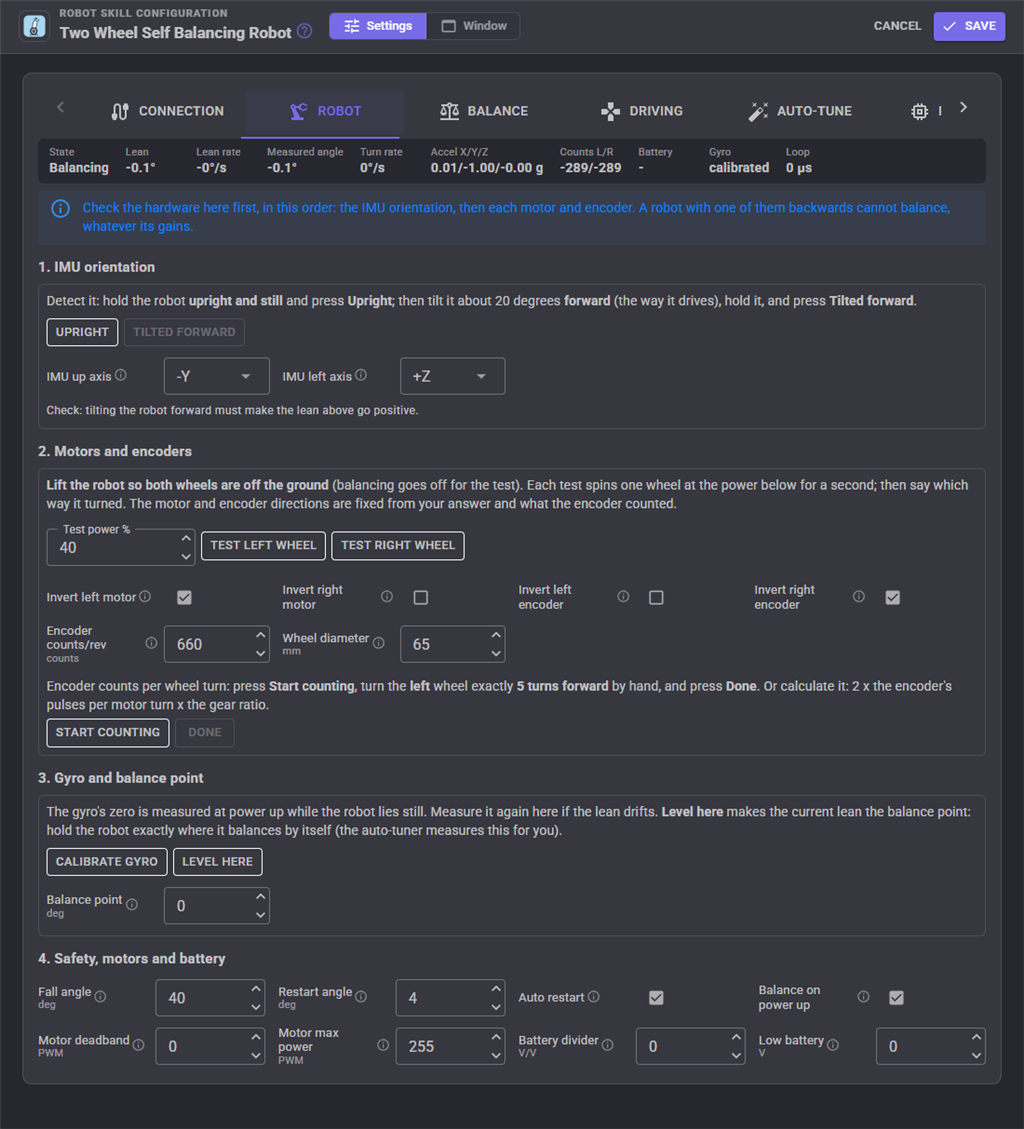Show info for Wheel diameter
Image resolution: width=1024 pixels, height=1129 pixels.
click(x=378, y=643)
